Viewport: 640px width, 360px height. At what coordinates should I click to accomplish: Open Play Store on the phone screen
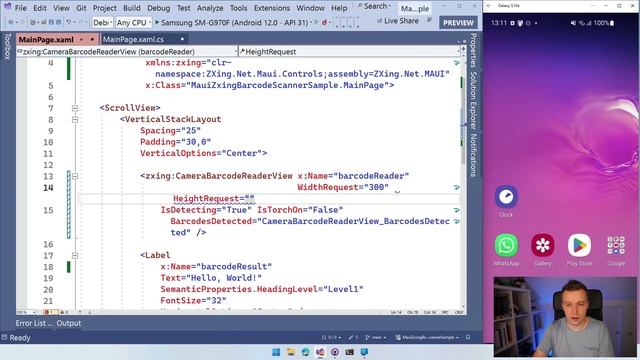tap(579, 245)
